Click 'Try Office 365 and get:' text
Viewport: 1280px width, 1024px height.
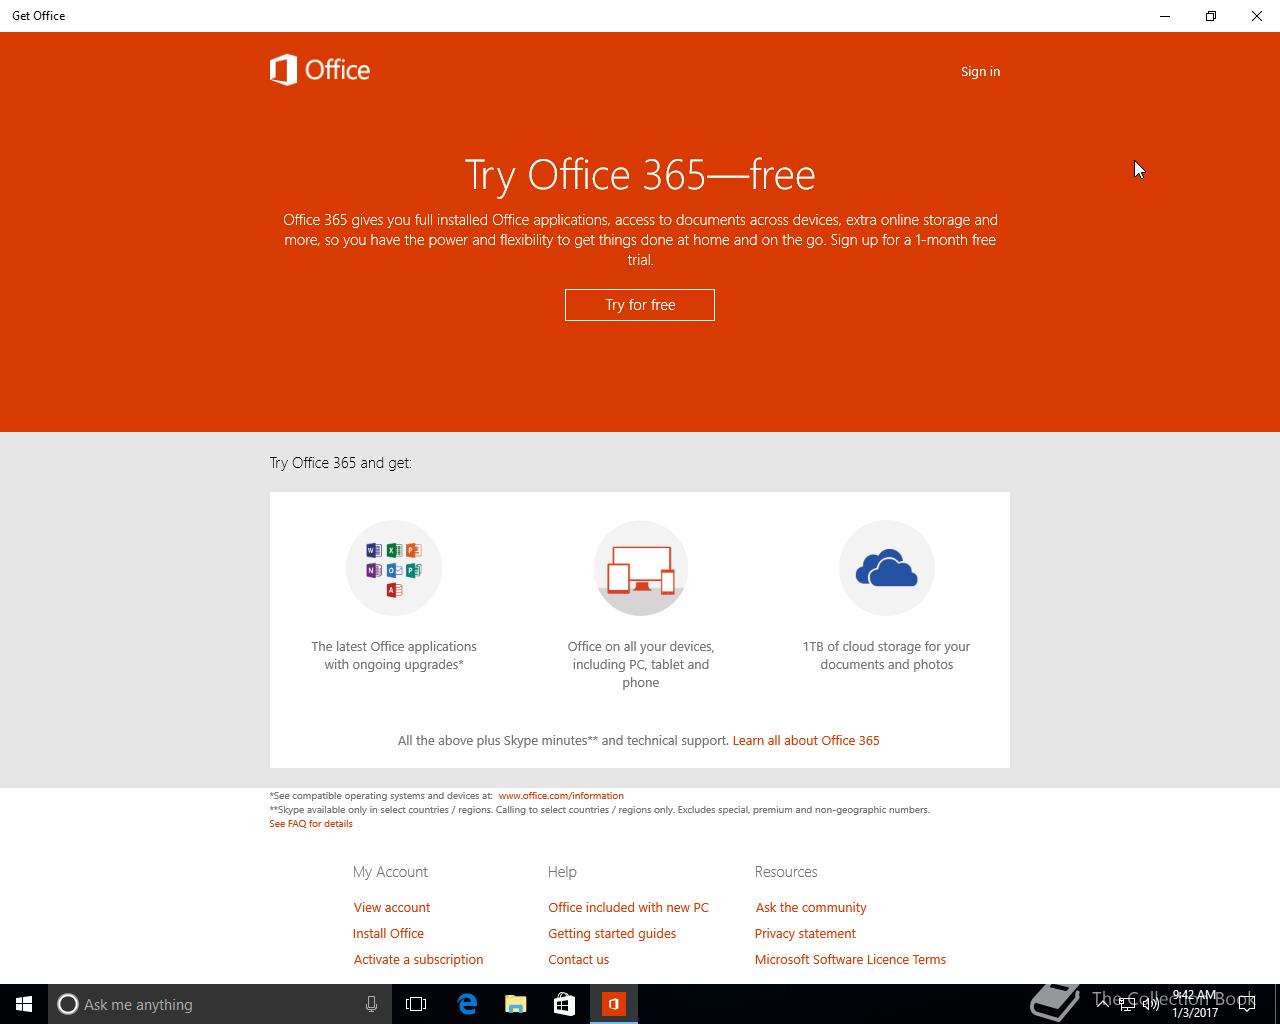tap(340, 463)
